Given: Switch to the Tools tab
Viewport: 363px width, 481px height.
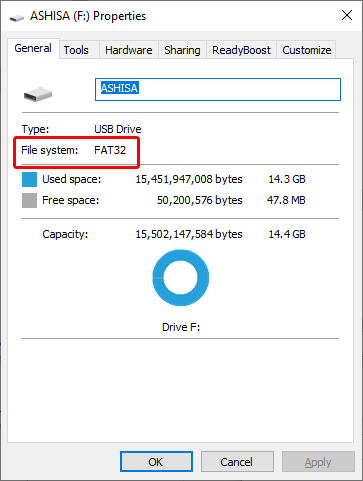Looking at the screenshot, I should [x=76, y=50].
